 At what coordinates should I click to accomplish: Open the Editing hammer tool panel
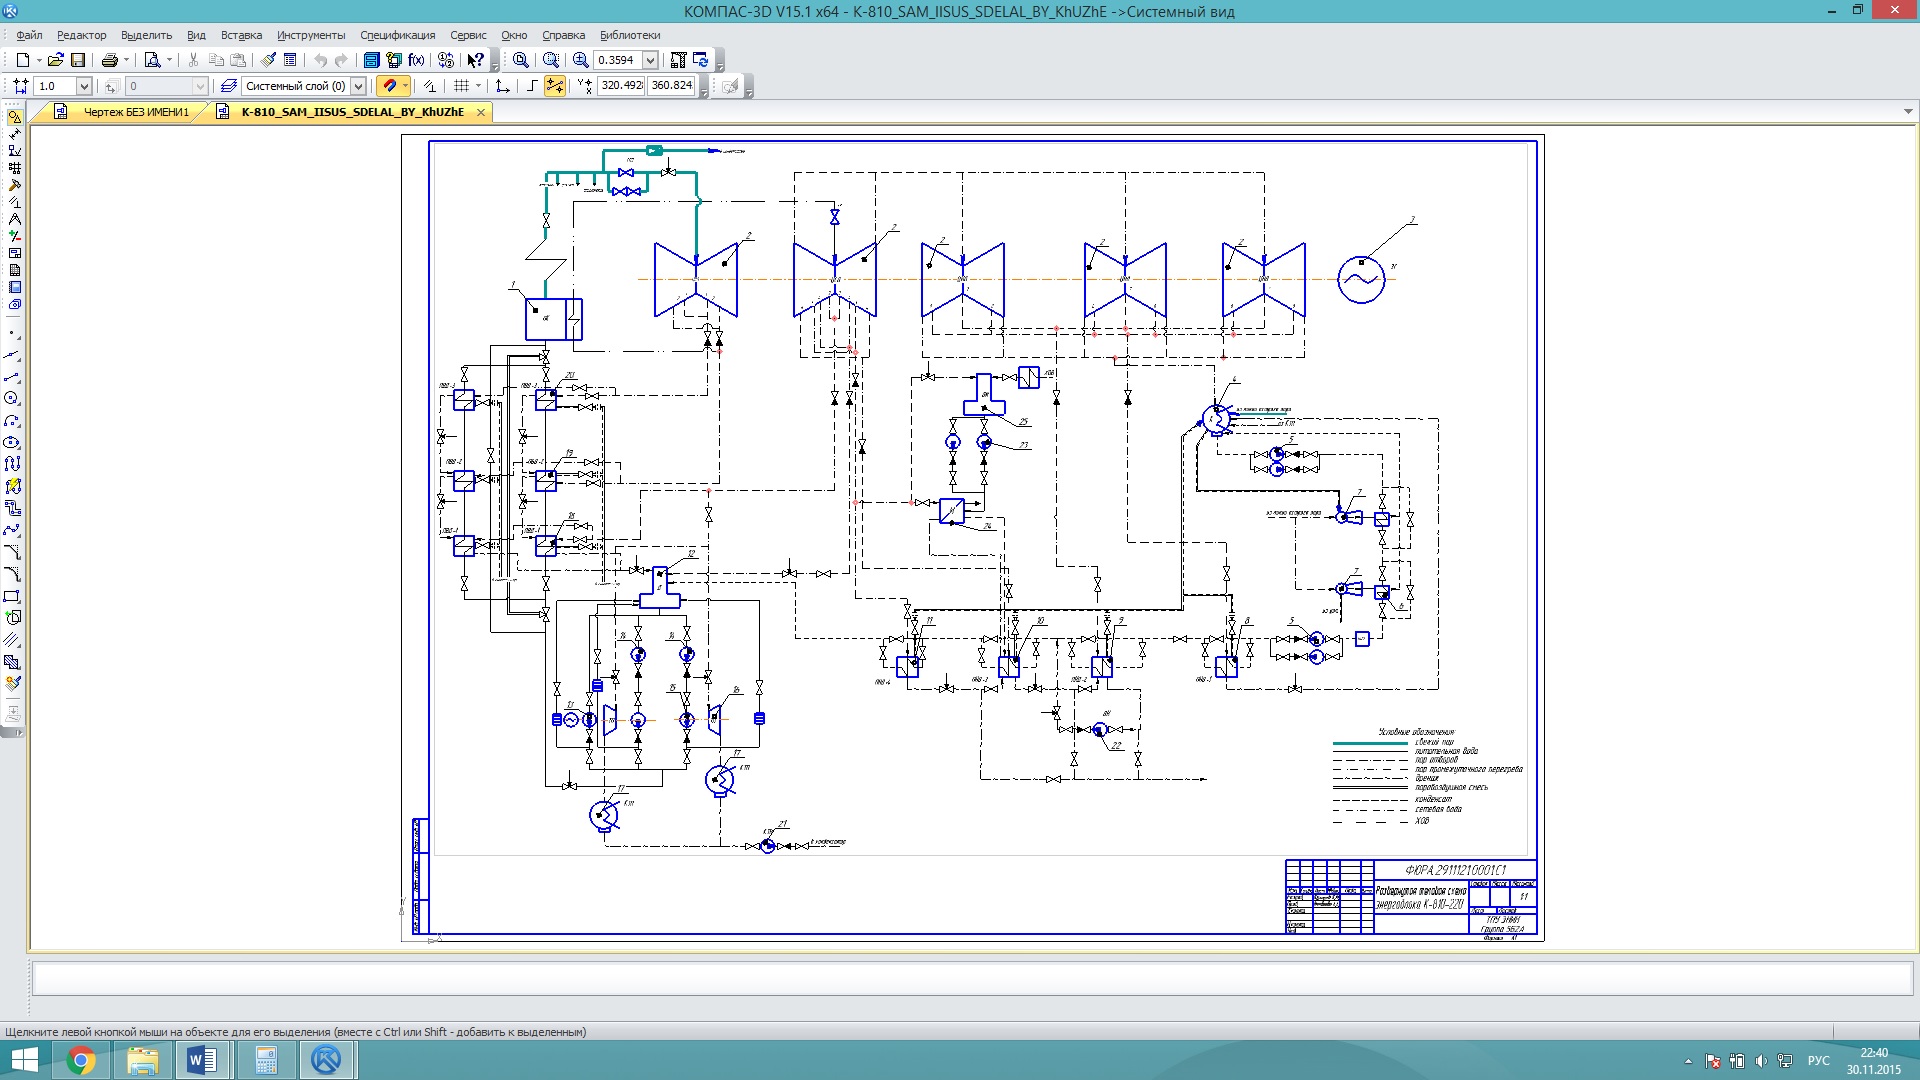[14, 185]
